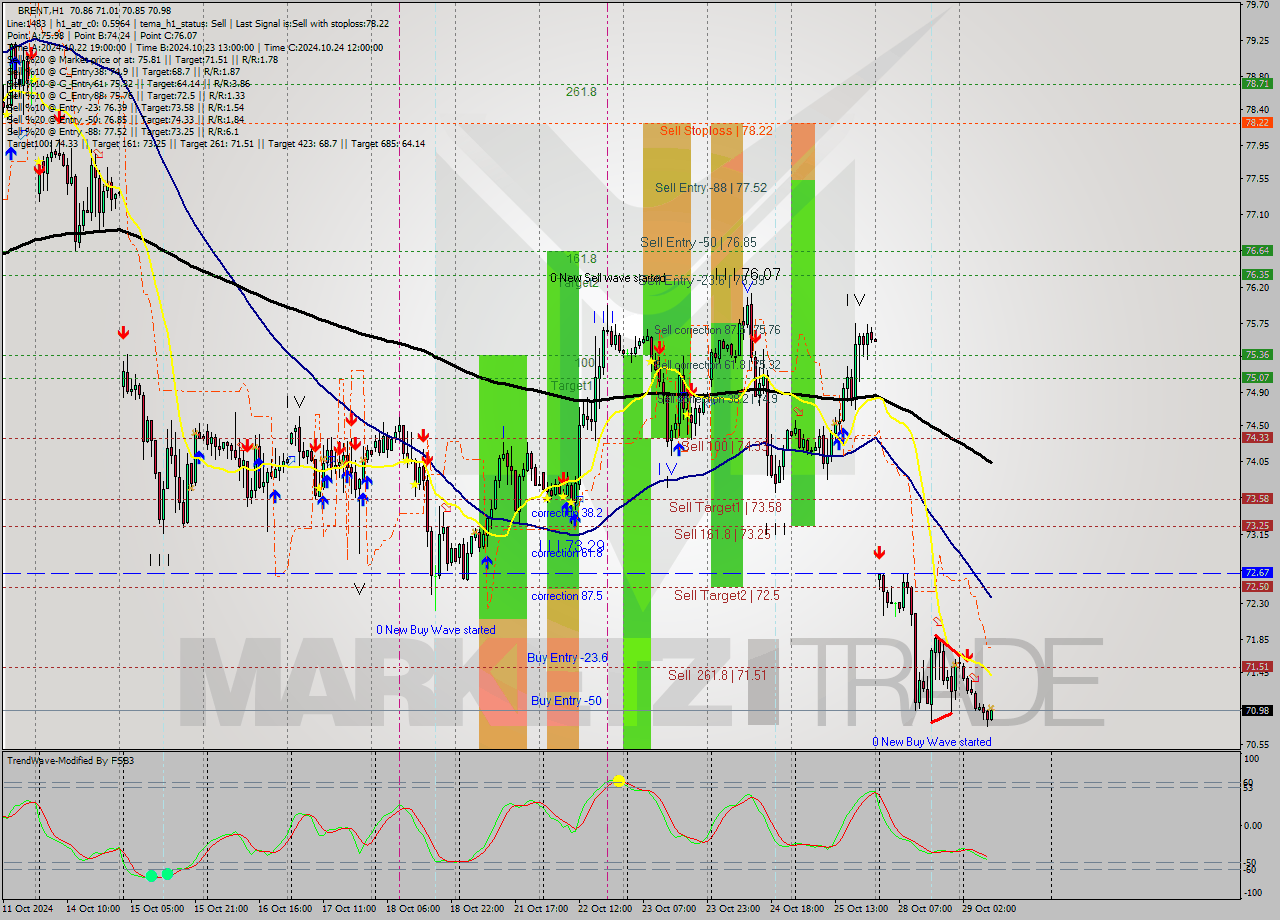
Task: Click the 'I I I 76.07' wave label
Action: click(750, 273)
